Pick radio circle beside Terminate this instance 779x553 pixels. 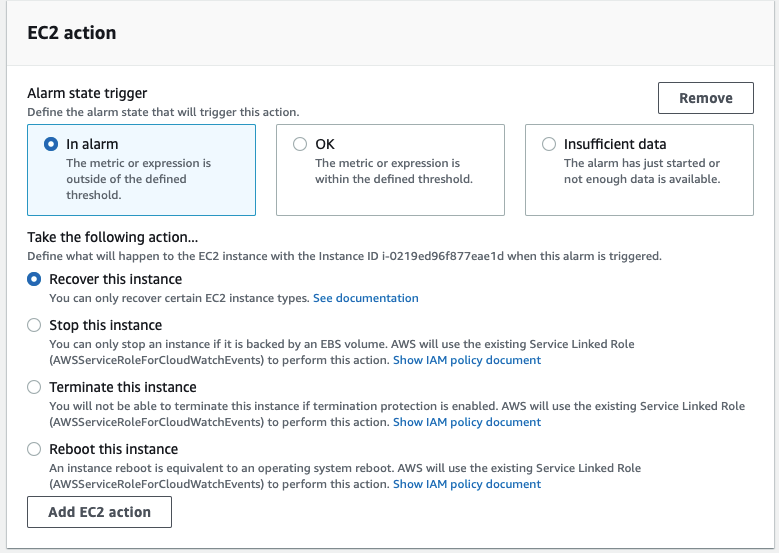(x=34, y=387)
